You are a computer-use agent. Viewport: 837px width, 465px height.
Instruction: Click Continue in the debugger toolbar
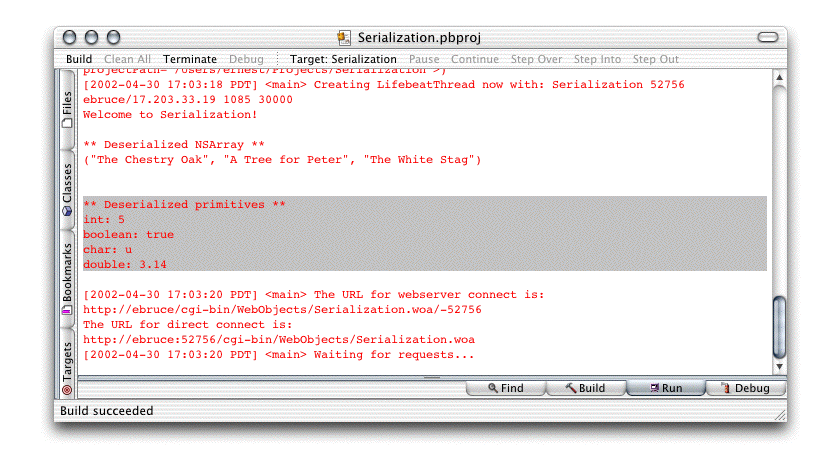(x=475, y=59)
